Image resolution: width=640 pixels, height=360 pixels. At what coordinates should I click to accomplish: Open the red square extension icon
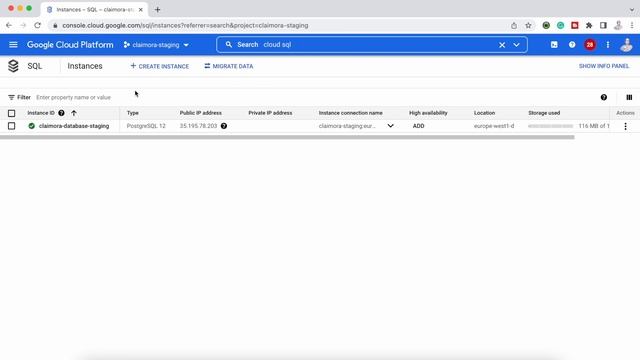tap(575, 25)
